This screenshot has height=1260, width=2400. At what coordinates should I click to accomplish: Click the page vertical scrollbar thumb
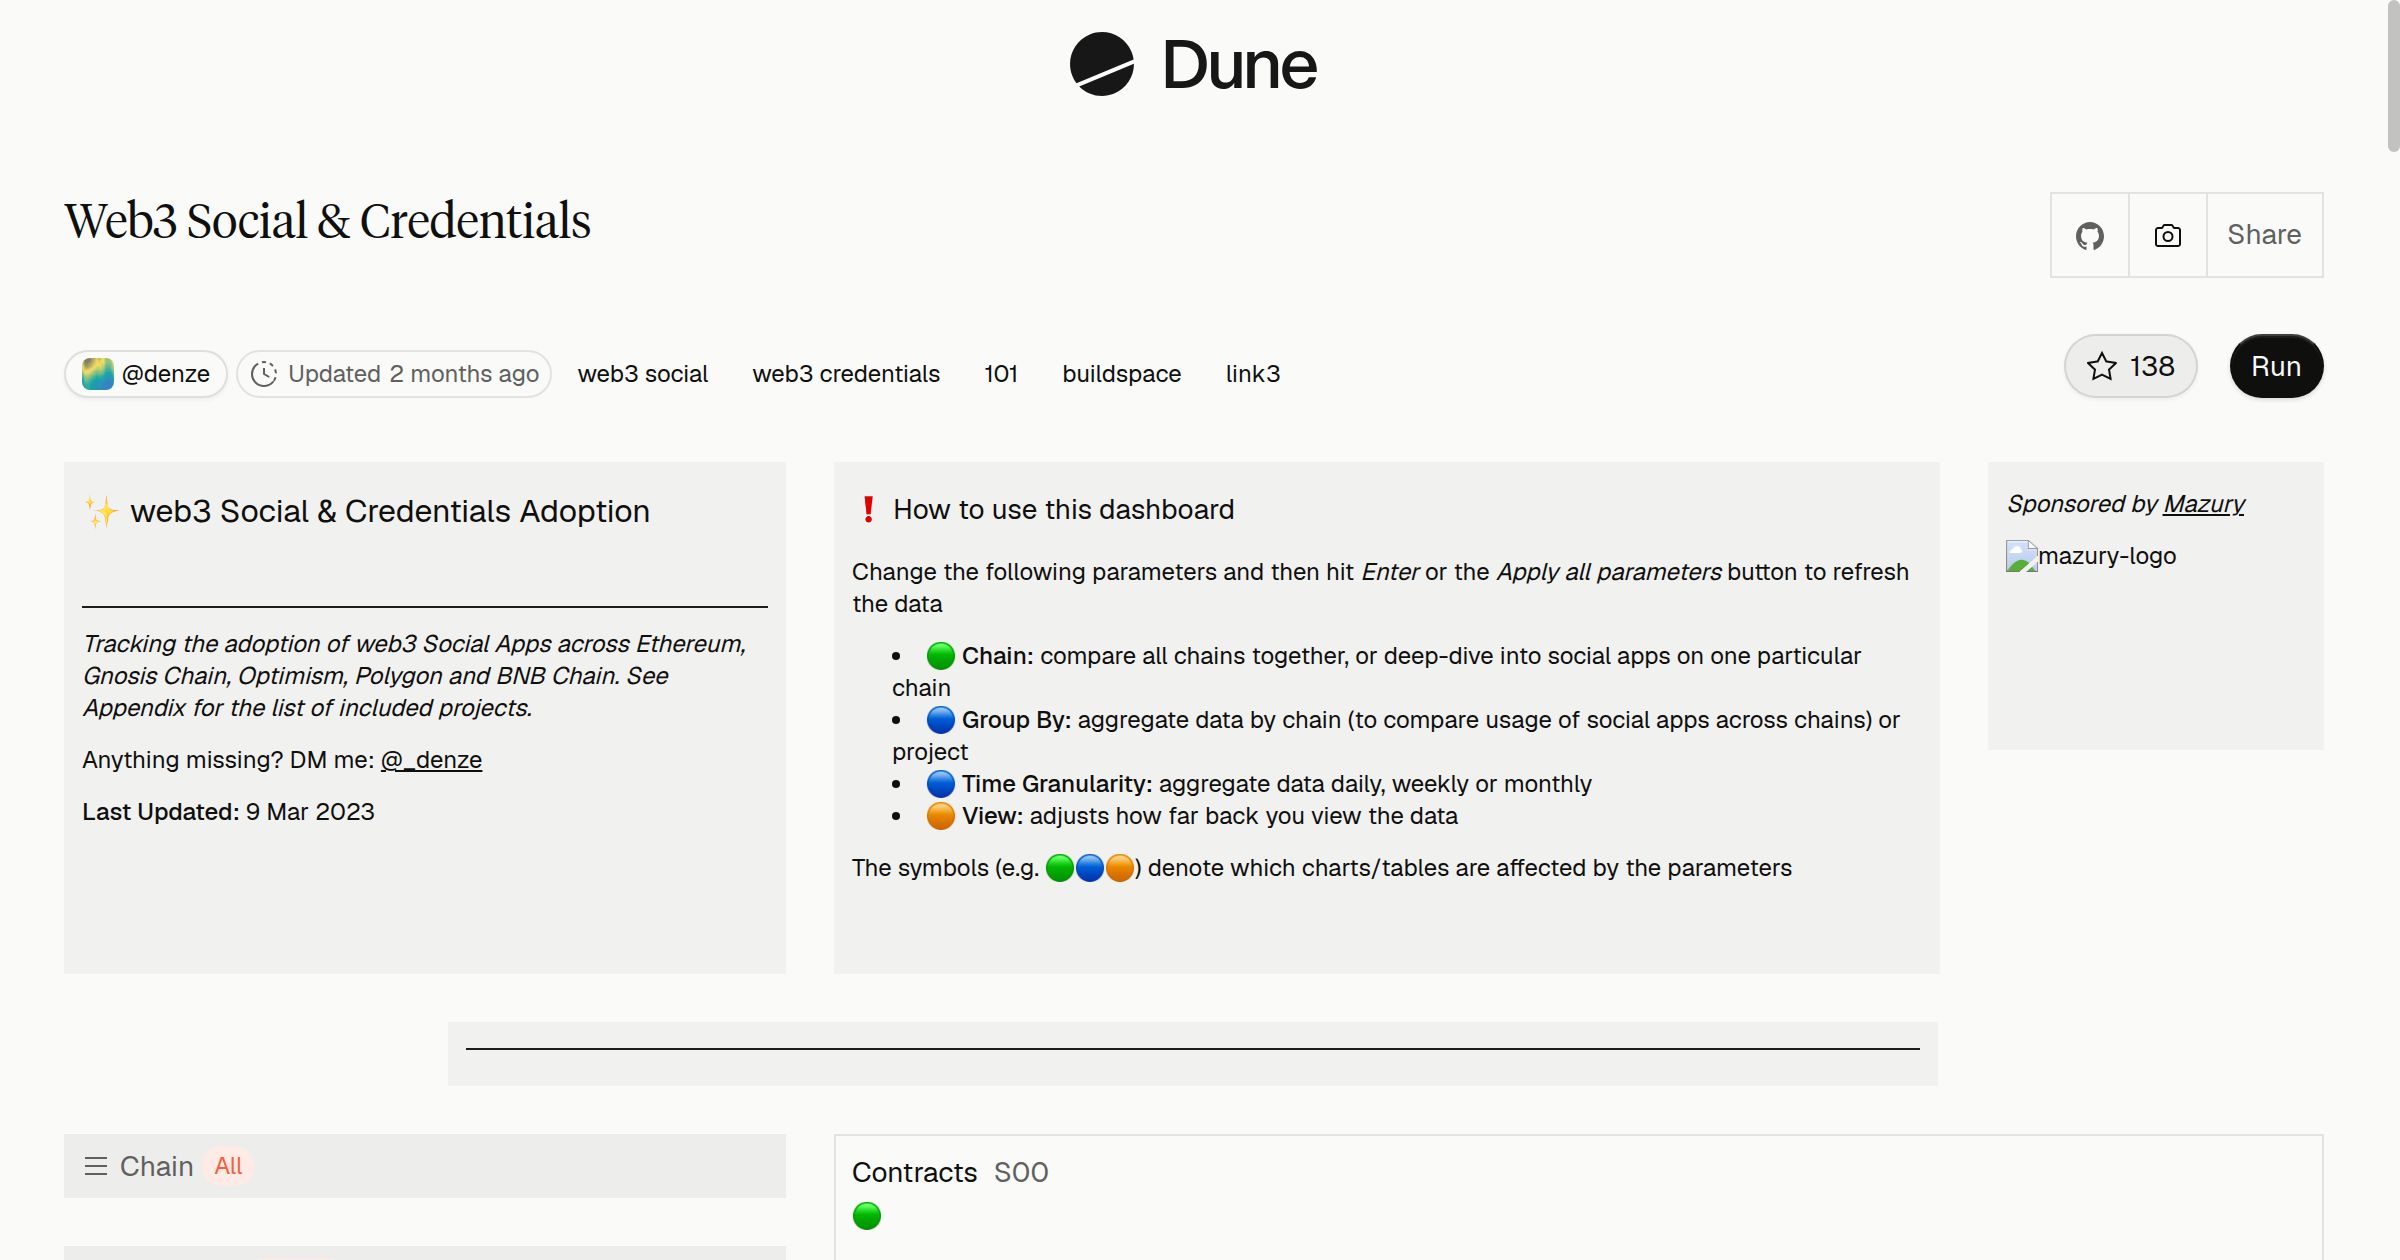coord(2392,75)
